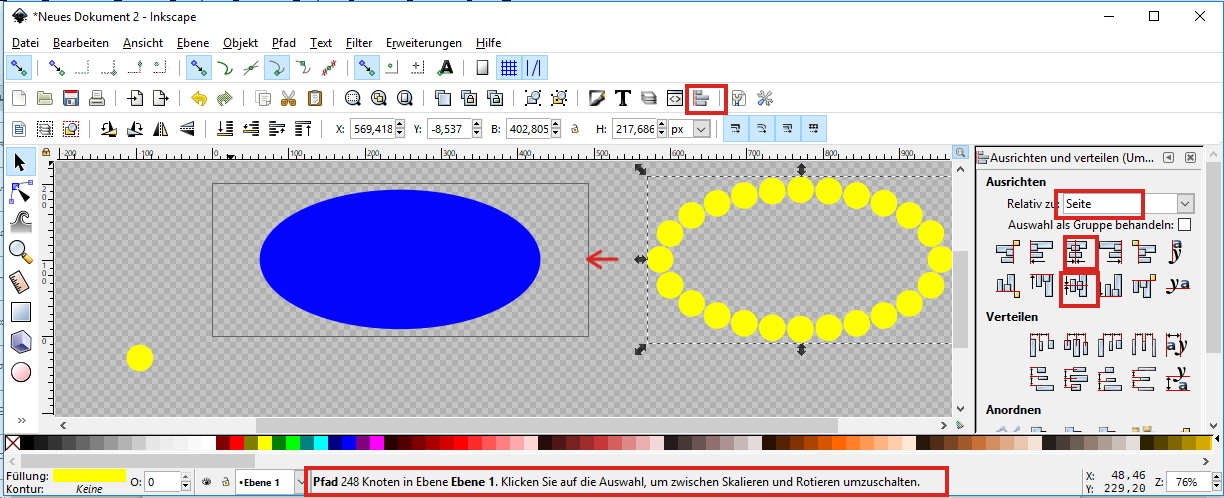Select the Ellipse circle tool

tap(20, 372)
